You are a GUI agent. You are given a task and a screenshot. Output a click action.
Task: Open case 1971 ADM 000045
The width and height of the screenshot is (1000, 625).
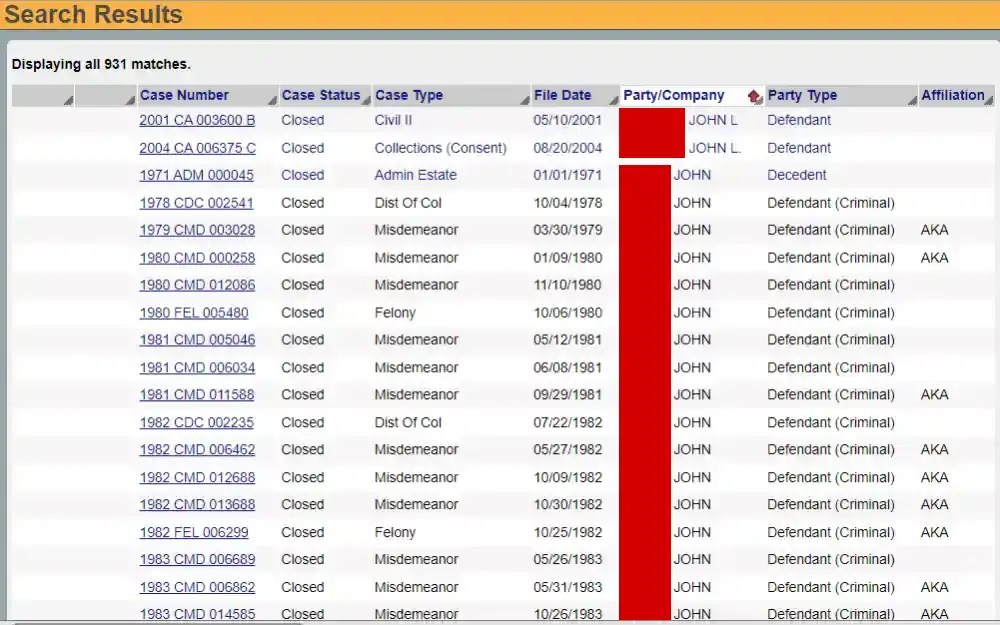(x=196, y=175)
